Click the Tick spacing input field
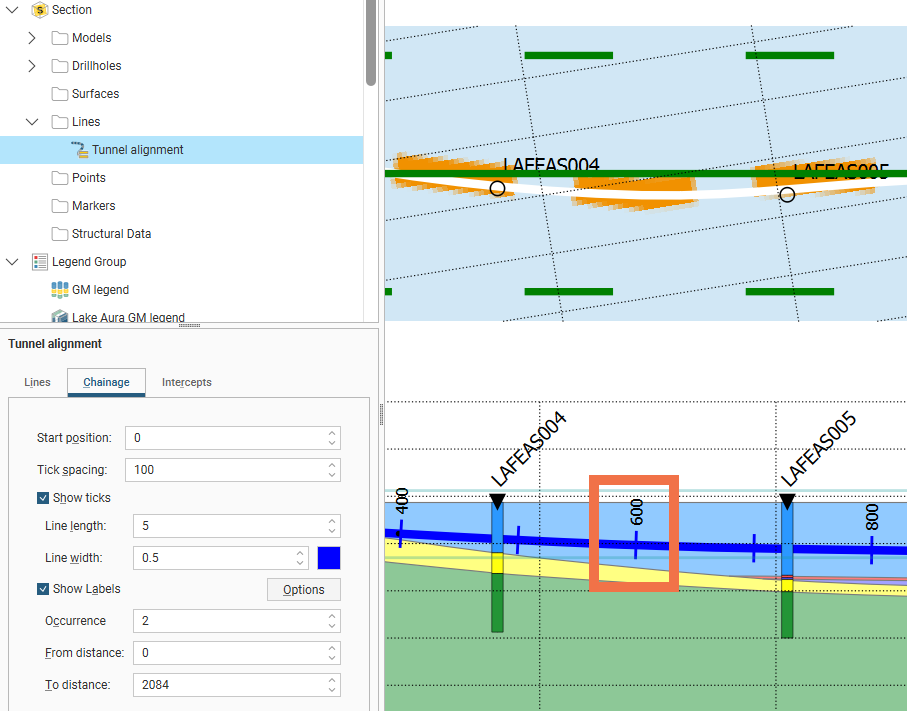The image size is (907, 711). point(225,470)
